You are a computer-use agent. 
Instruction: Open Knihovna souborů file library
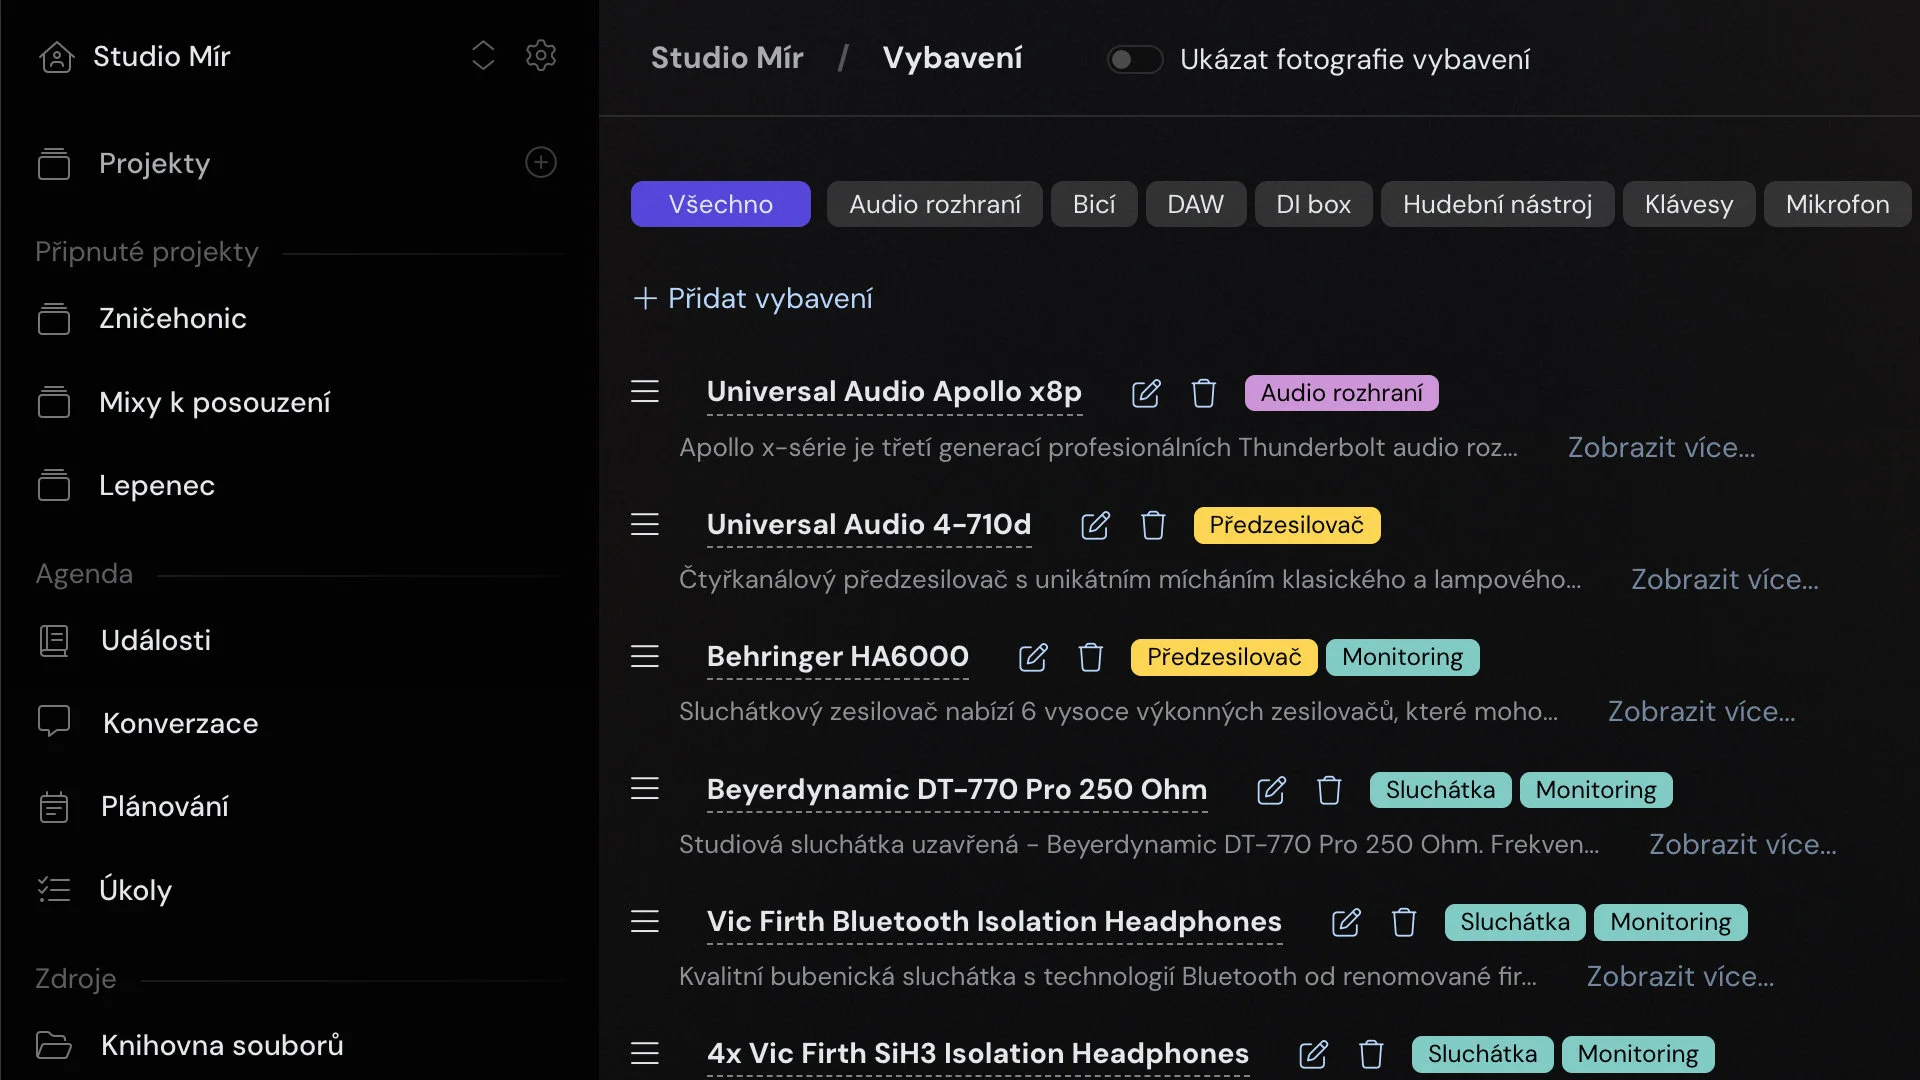tap(222, 1045)
